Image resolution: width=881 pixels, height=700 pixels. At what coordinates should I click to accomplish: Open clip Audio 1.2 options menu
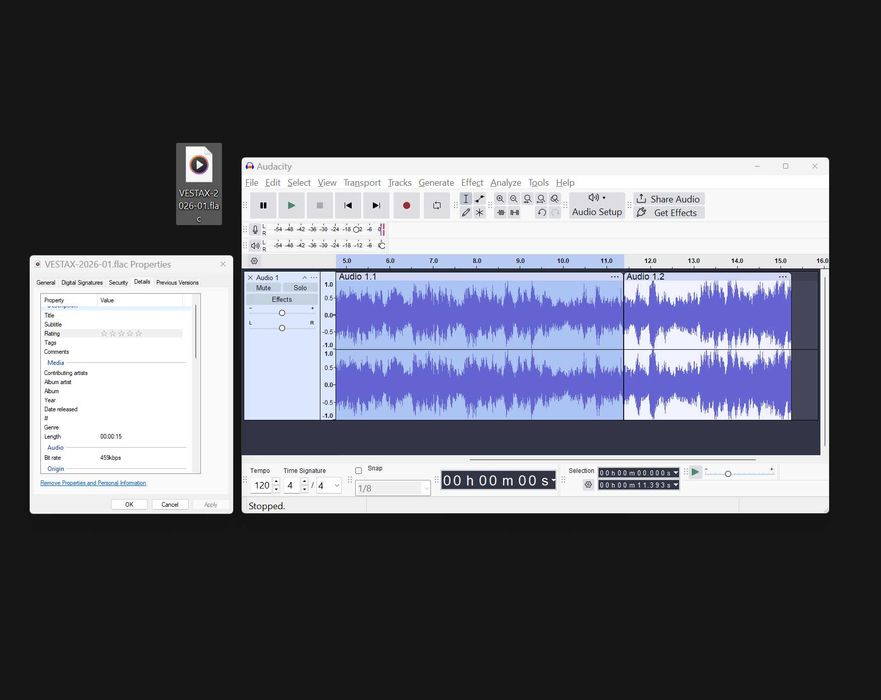[783, 277]
